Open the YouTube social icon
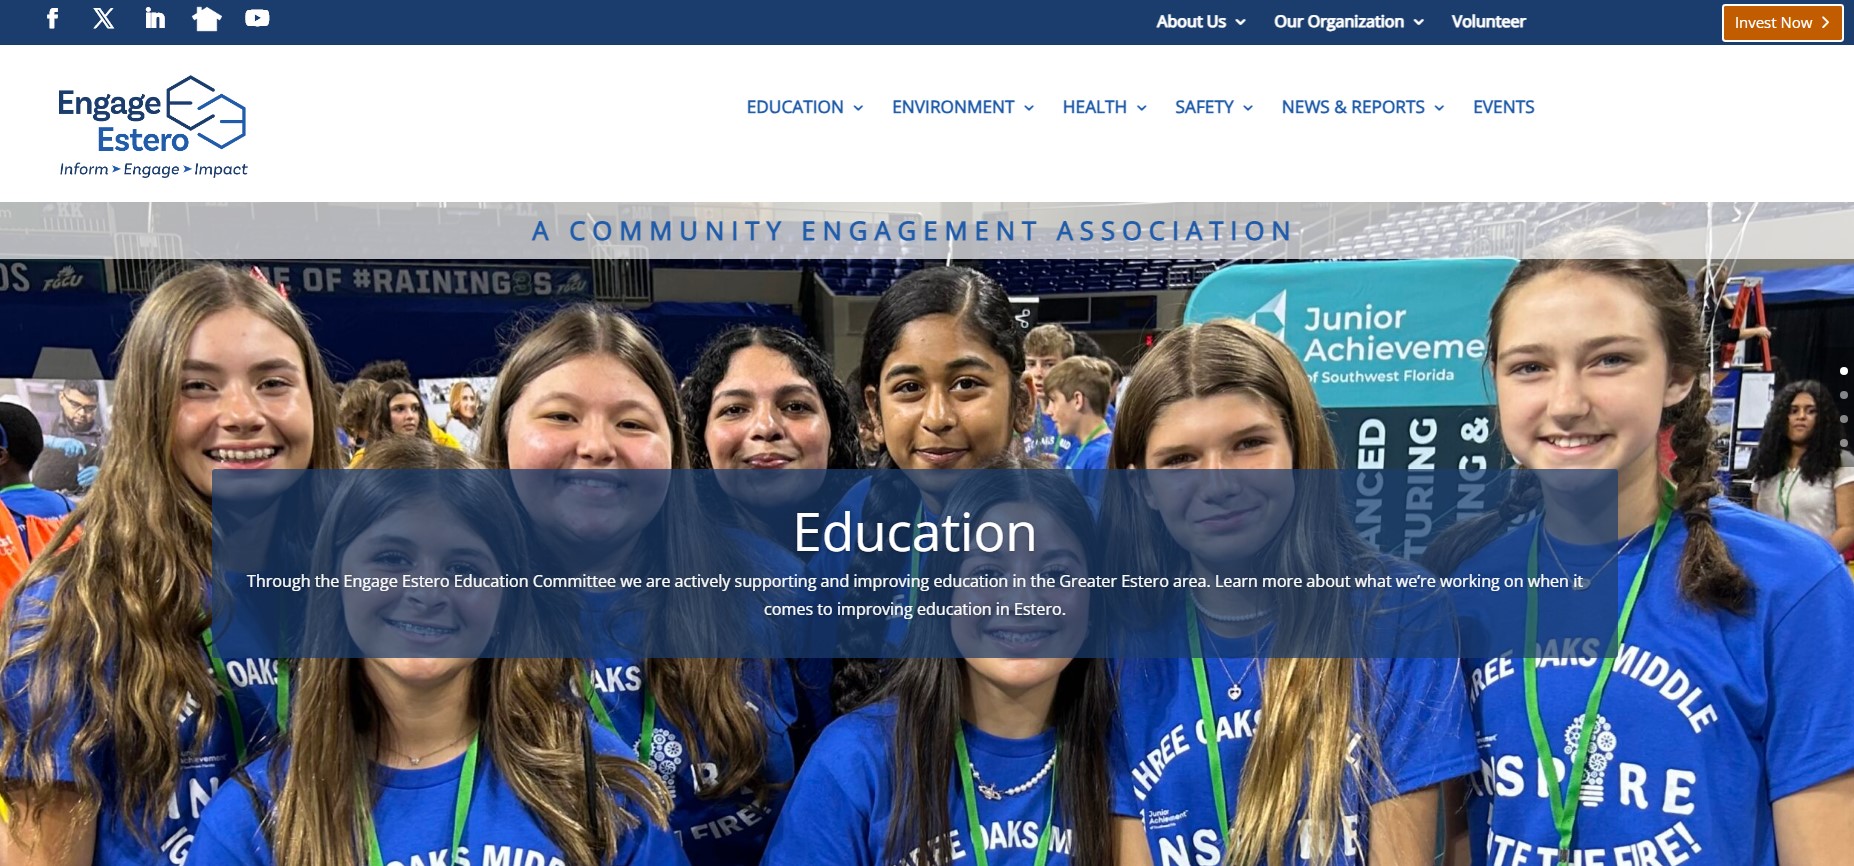Viewport: 1854px width, 866px height. pyautogui.click(x=257, y=18)
